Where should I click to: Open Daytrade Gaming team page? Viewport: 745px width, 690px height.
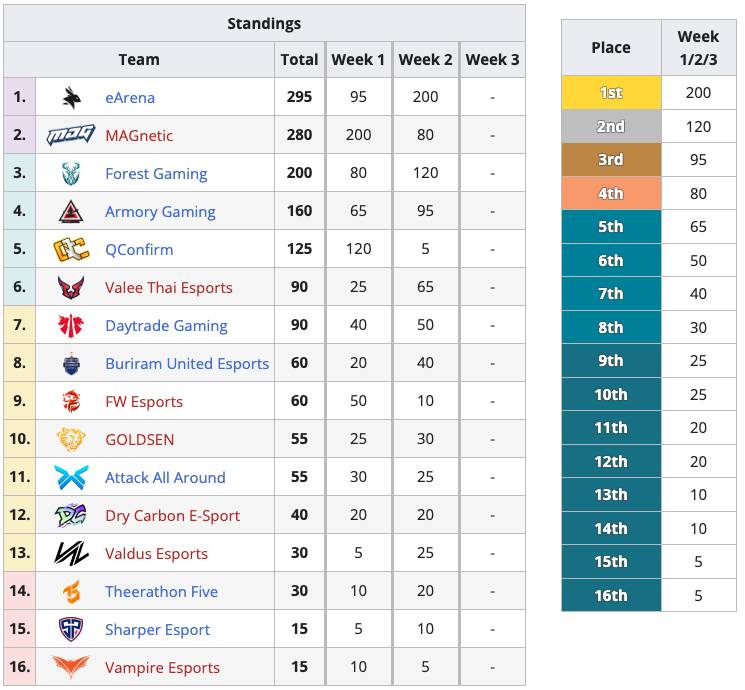pos(166,326)
